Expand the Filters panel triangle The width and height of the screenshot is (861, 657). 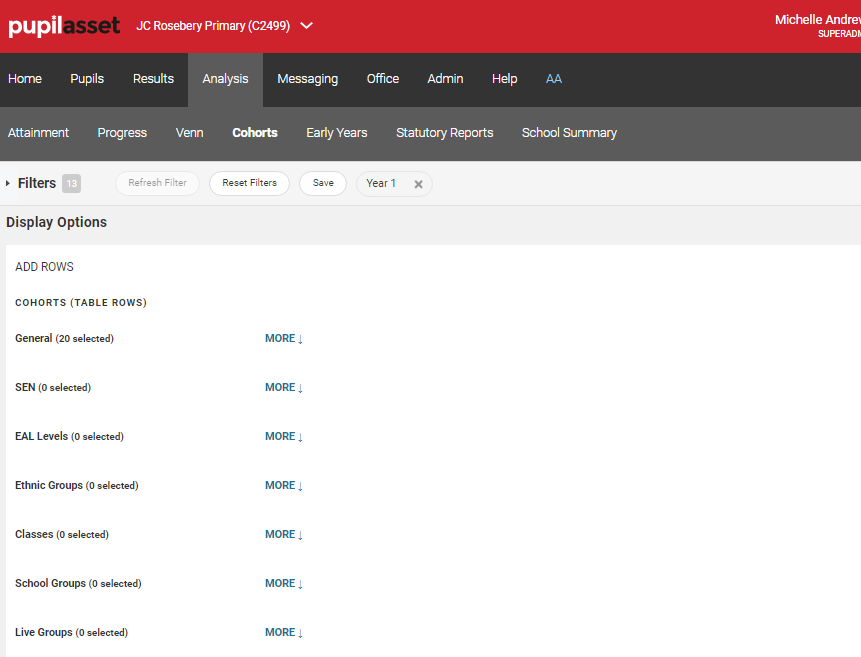[x=8, y=184]
